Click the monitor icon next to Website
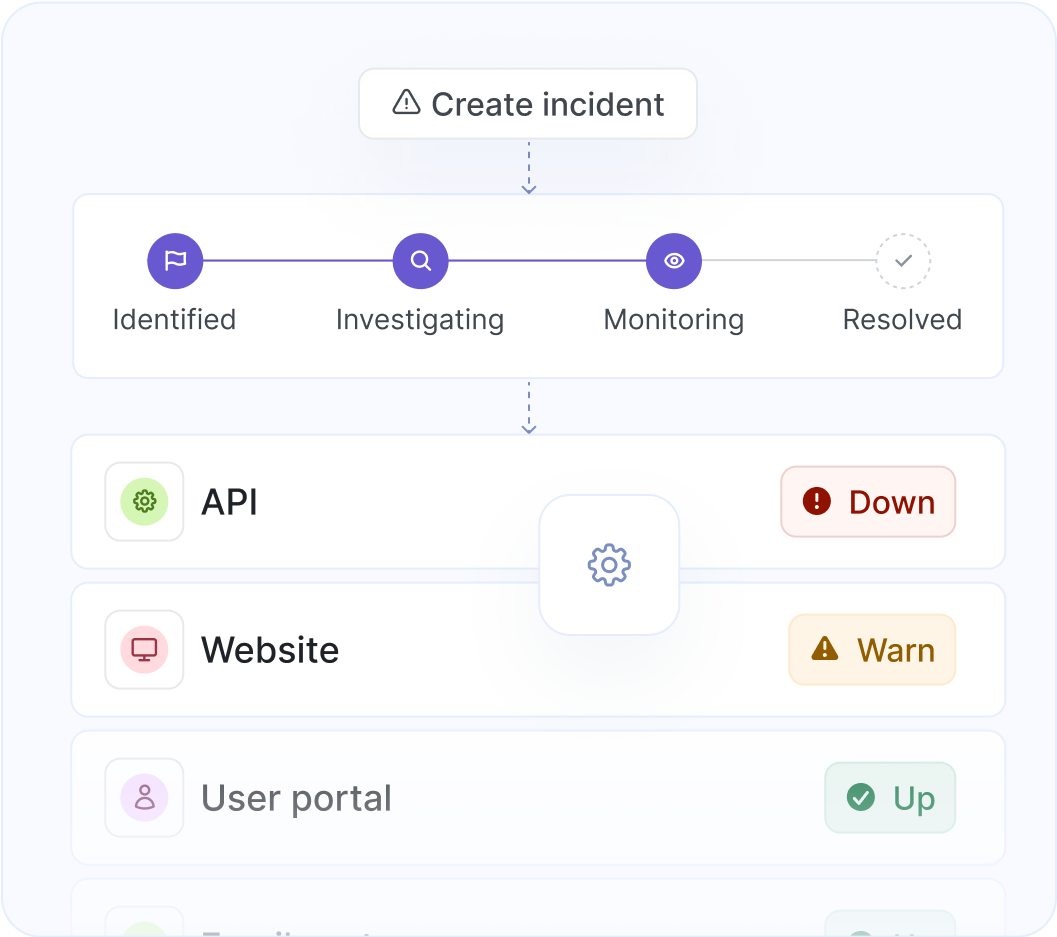 [x=144, y=650]
